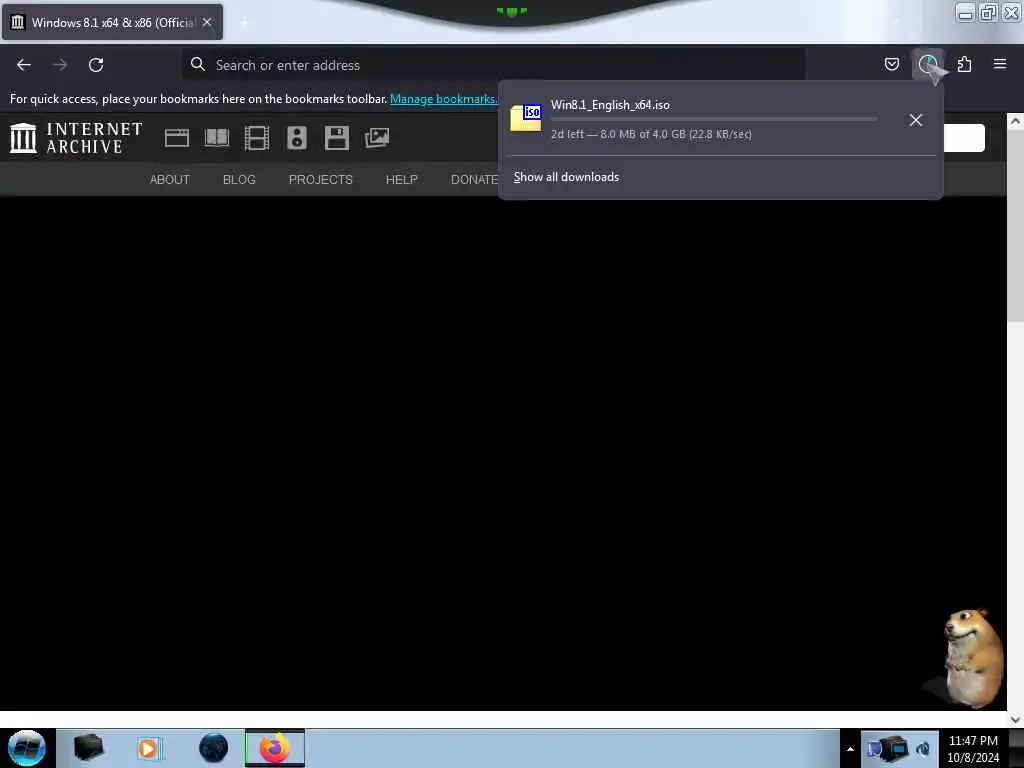Open the Software floppy disk icon
1024x768 pixels.
tap(337, 138)
